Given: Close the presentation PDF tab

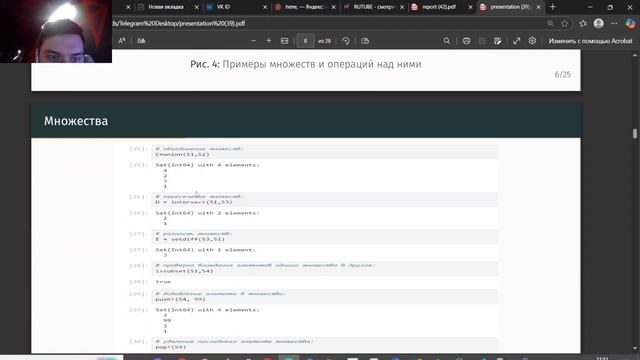Looking at the screenshot, I should [538, 7].
